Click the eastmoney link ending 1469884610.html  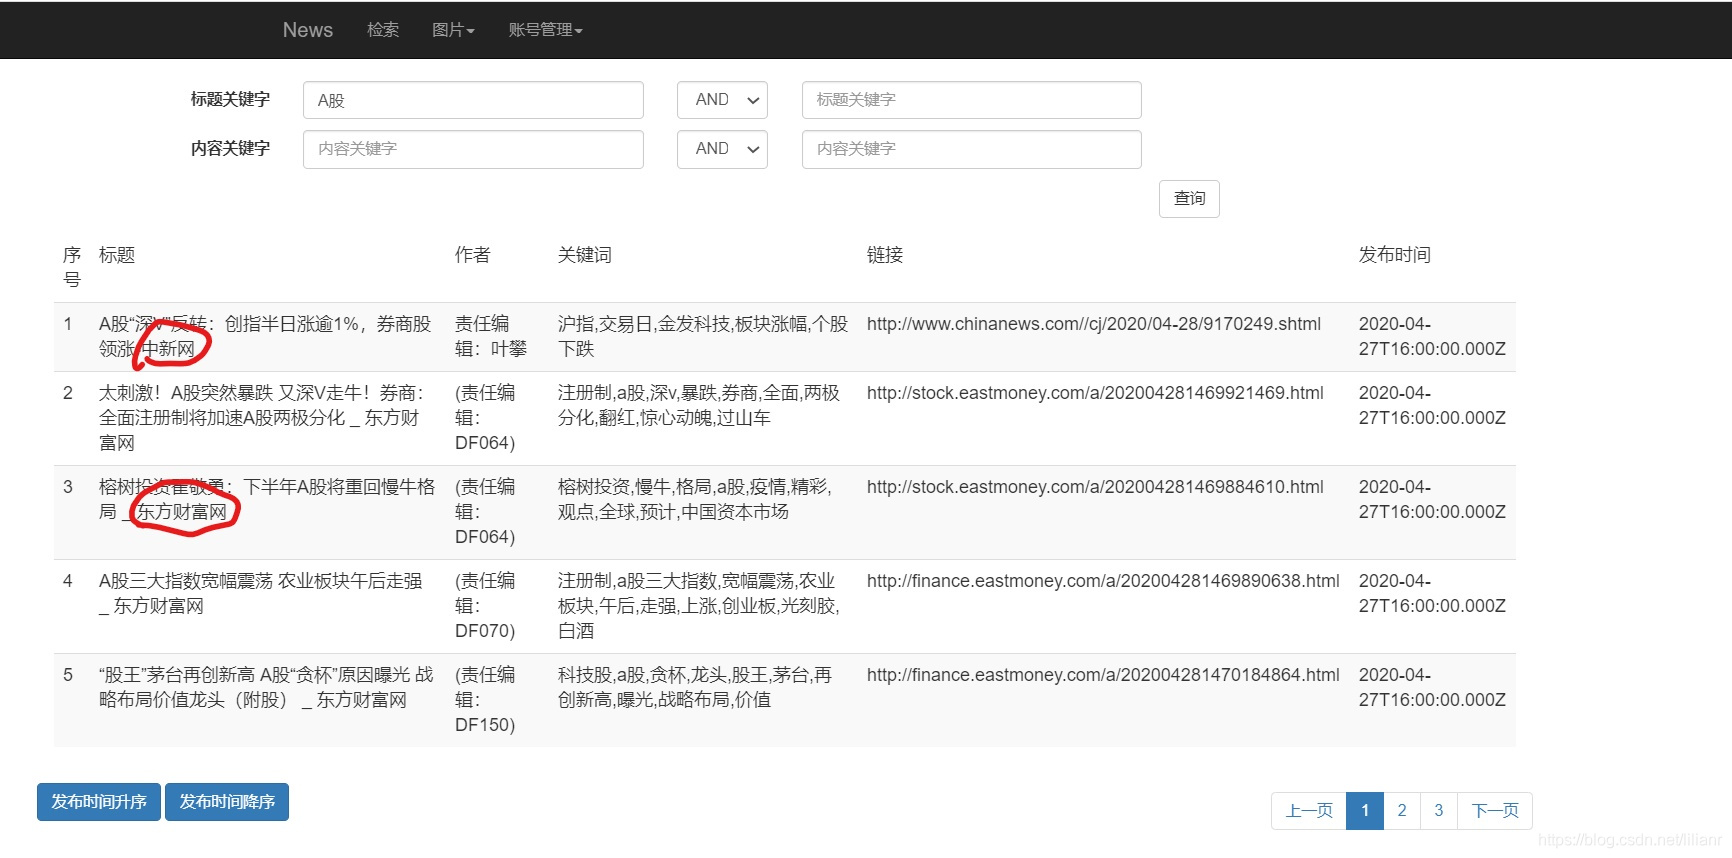tap(1095, 487)
